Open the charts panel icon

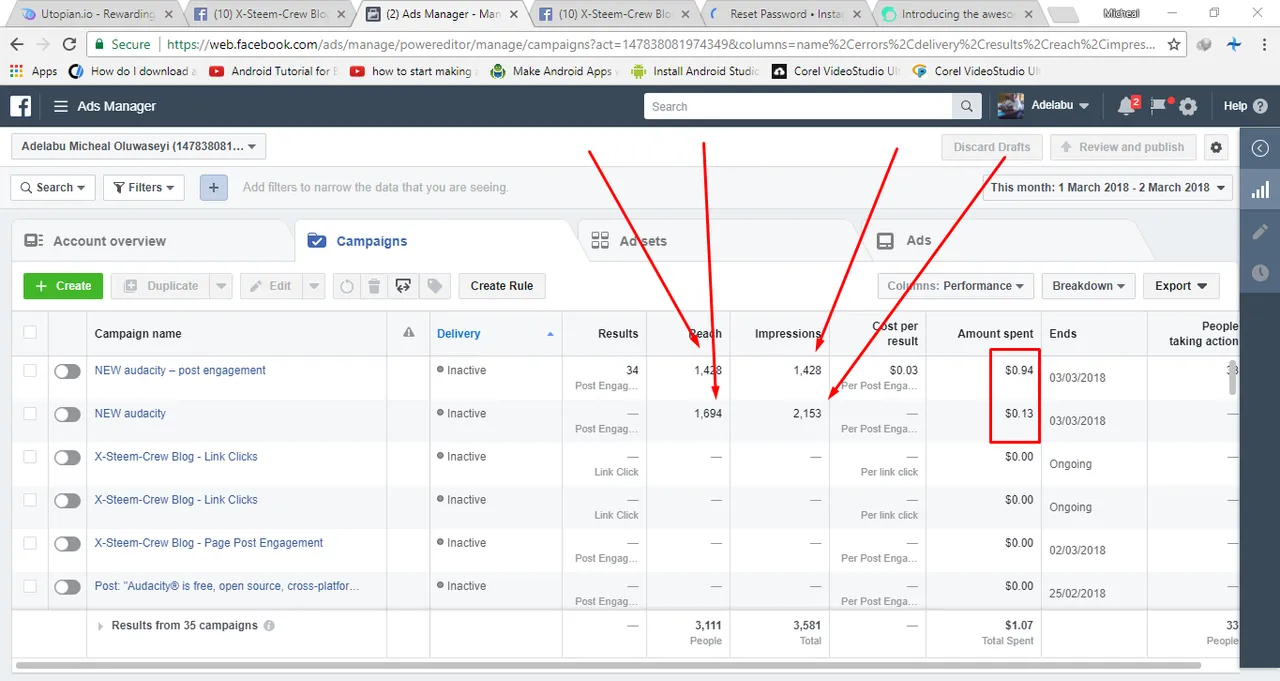pyautogui.click(x=1260, y=189)
